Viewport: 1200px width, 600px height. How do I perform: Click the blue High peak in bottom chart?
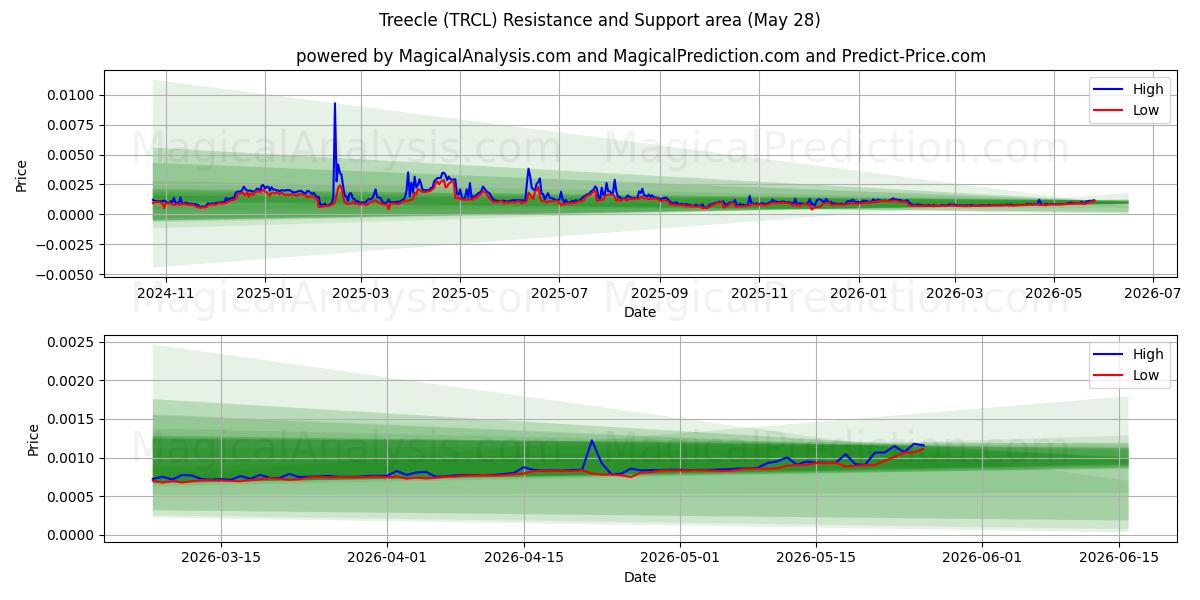point(591,441)
